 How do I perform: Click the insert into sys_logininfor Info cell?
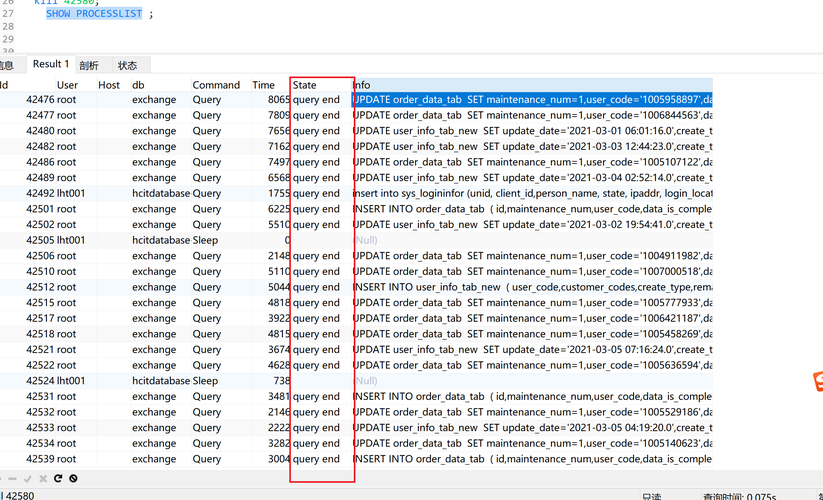pos(532,194)
